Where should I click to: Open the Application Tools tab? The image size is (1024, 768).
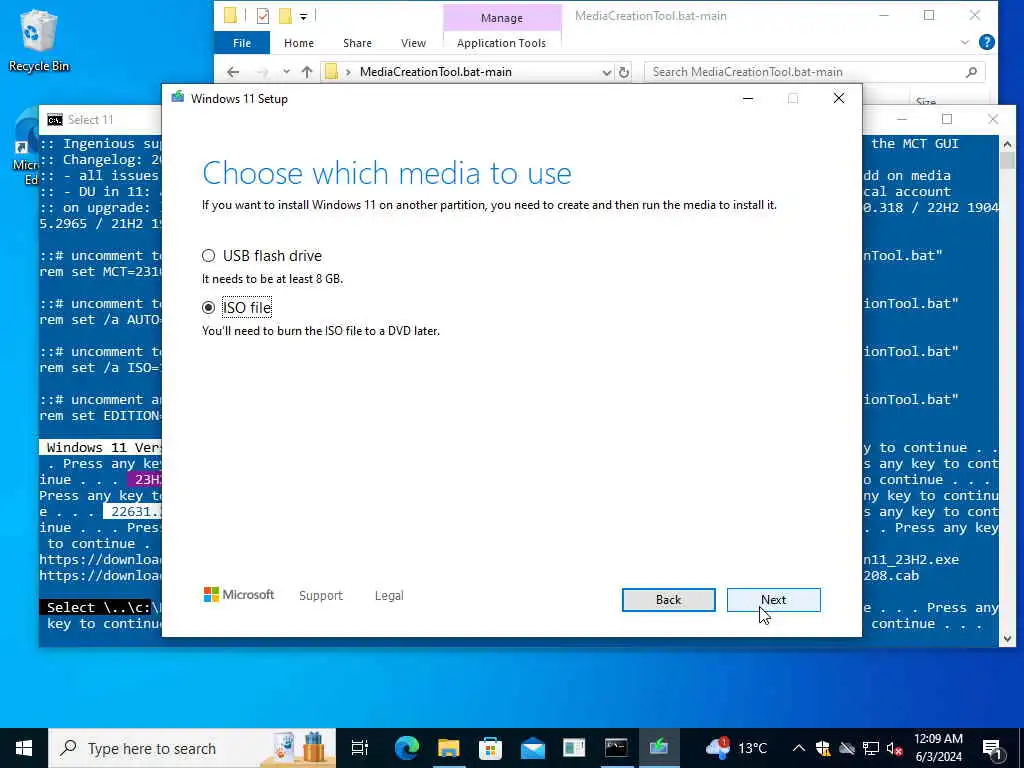(501, 43)
